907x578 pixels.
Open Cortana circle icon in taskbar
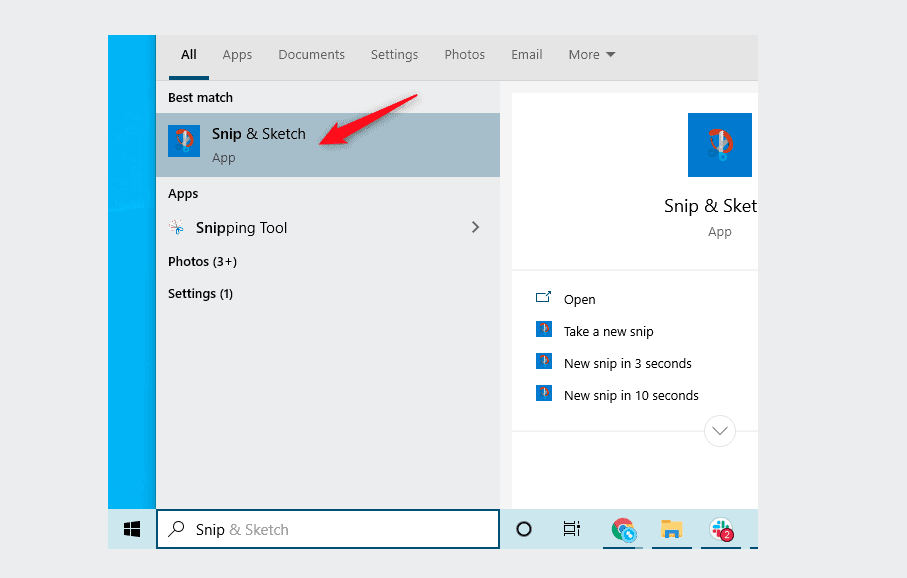524,529
